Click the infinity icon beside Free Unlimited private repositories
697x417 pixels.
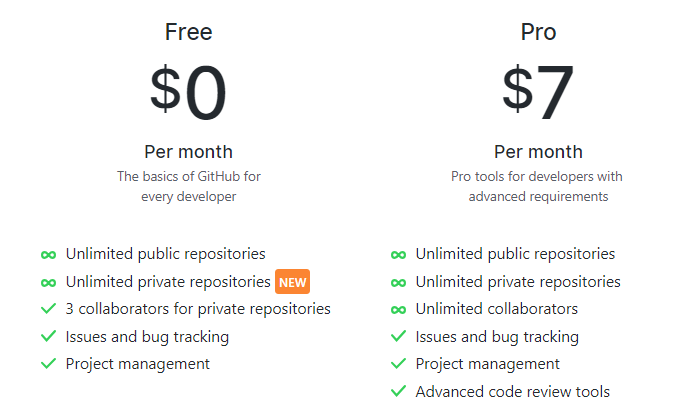pos(48,283)
